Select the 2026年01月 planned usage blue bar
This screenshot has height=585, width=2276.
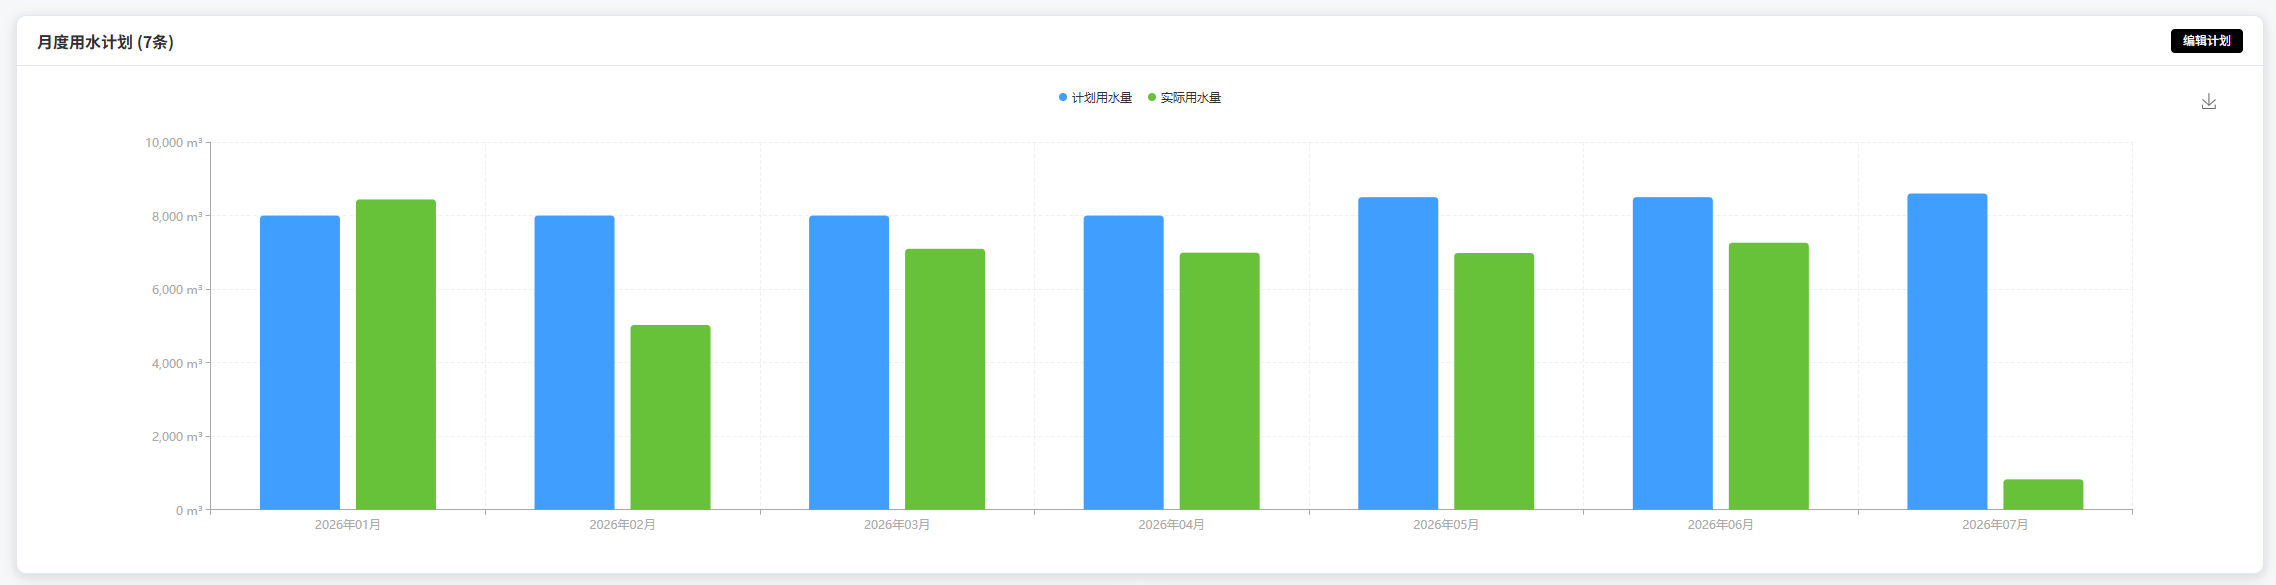coord(300,363)
